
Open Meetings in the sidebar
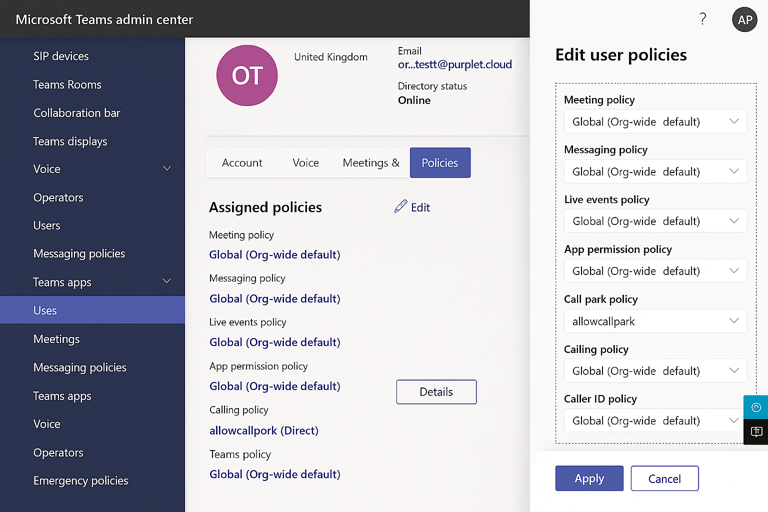56,339
